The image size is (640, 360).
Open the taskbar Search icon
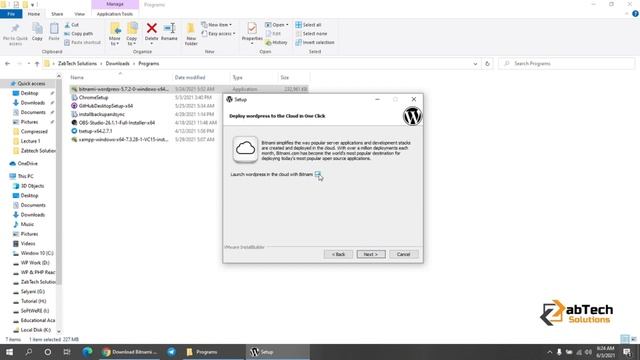[29, 352]
